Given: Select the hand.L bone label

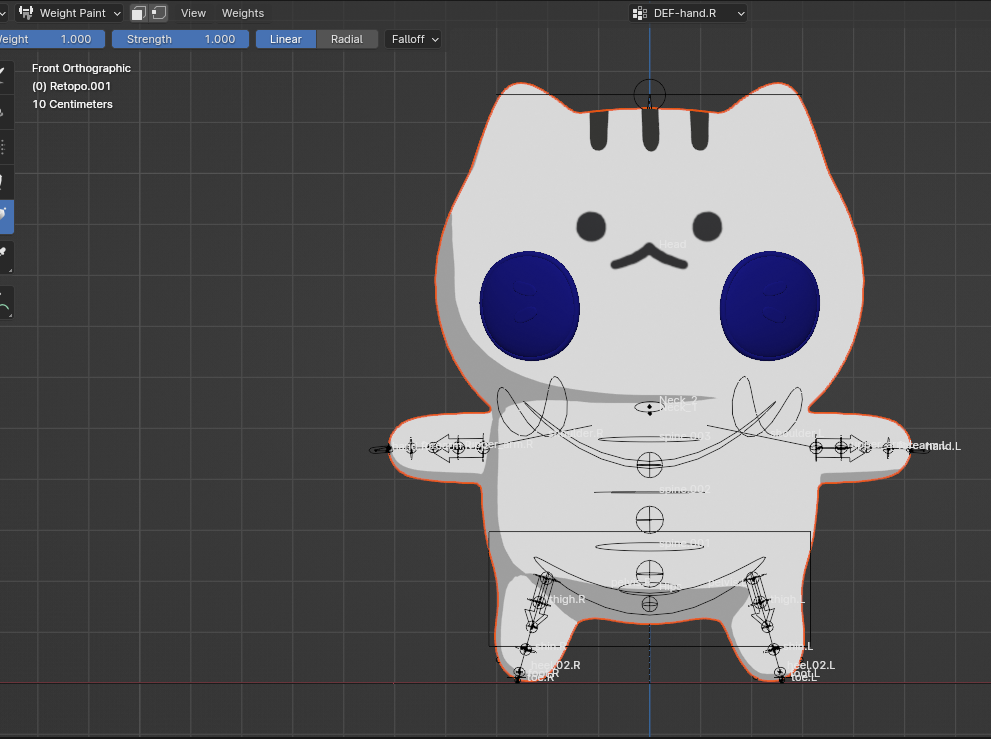Looking at the screenshot, I should 943,446.
